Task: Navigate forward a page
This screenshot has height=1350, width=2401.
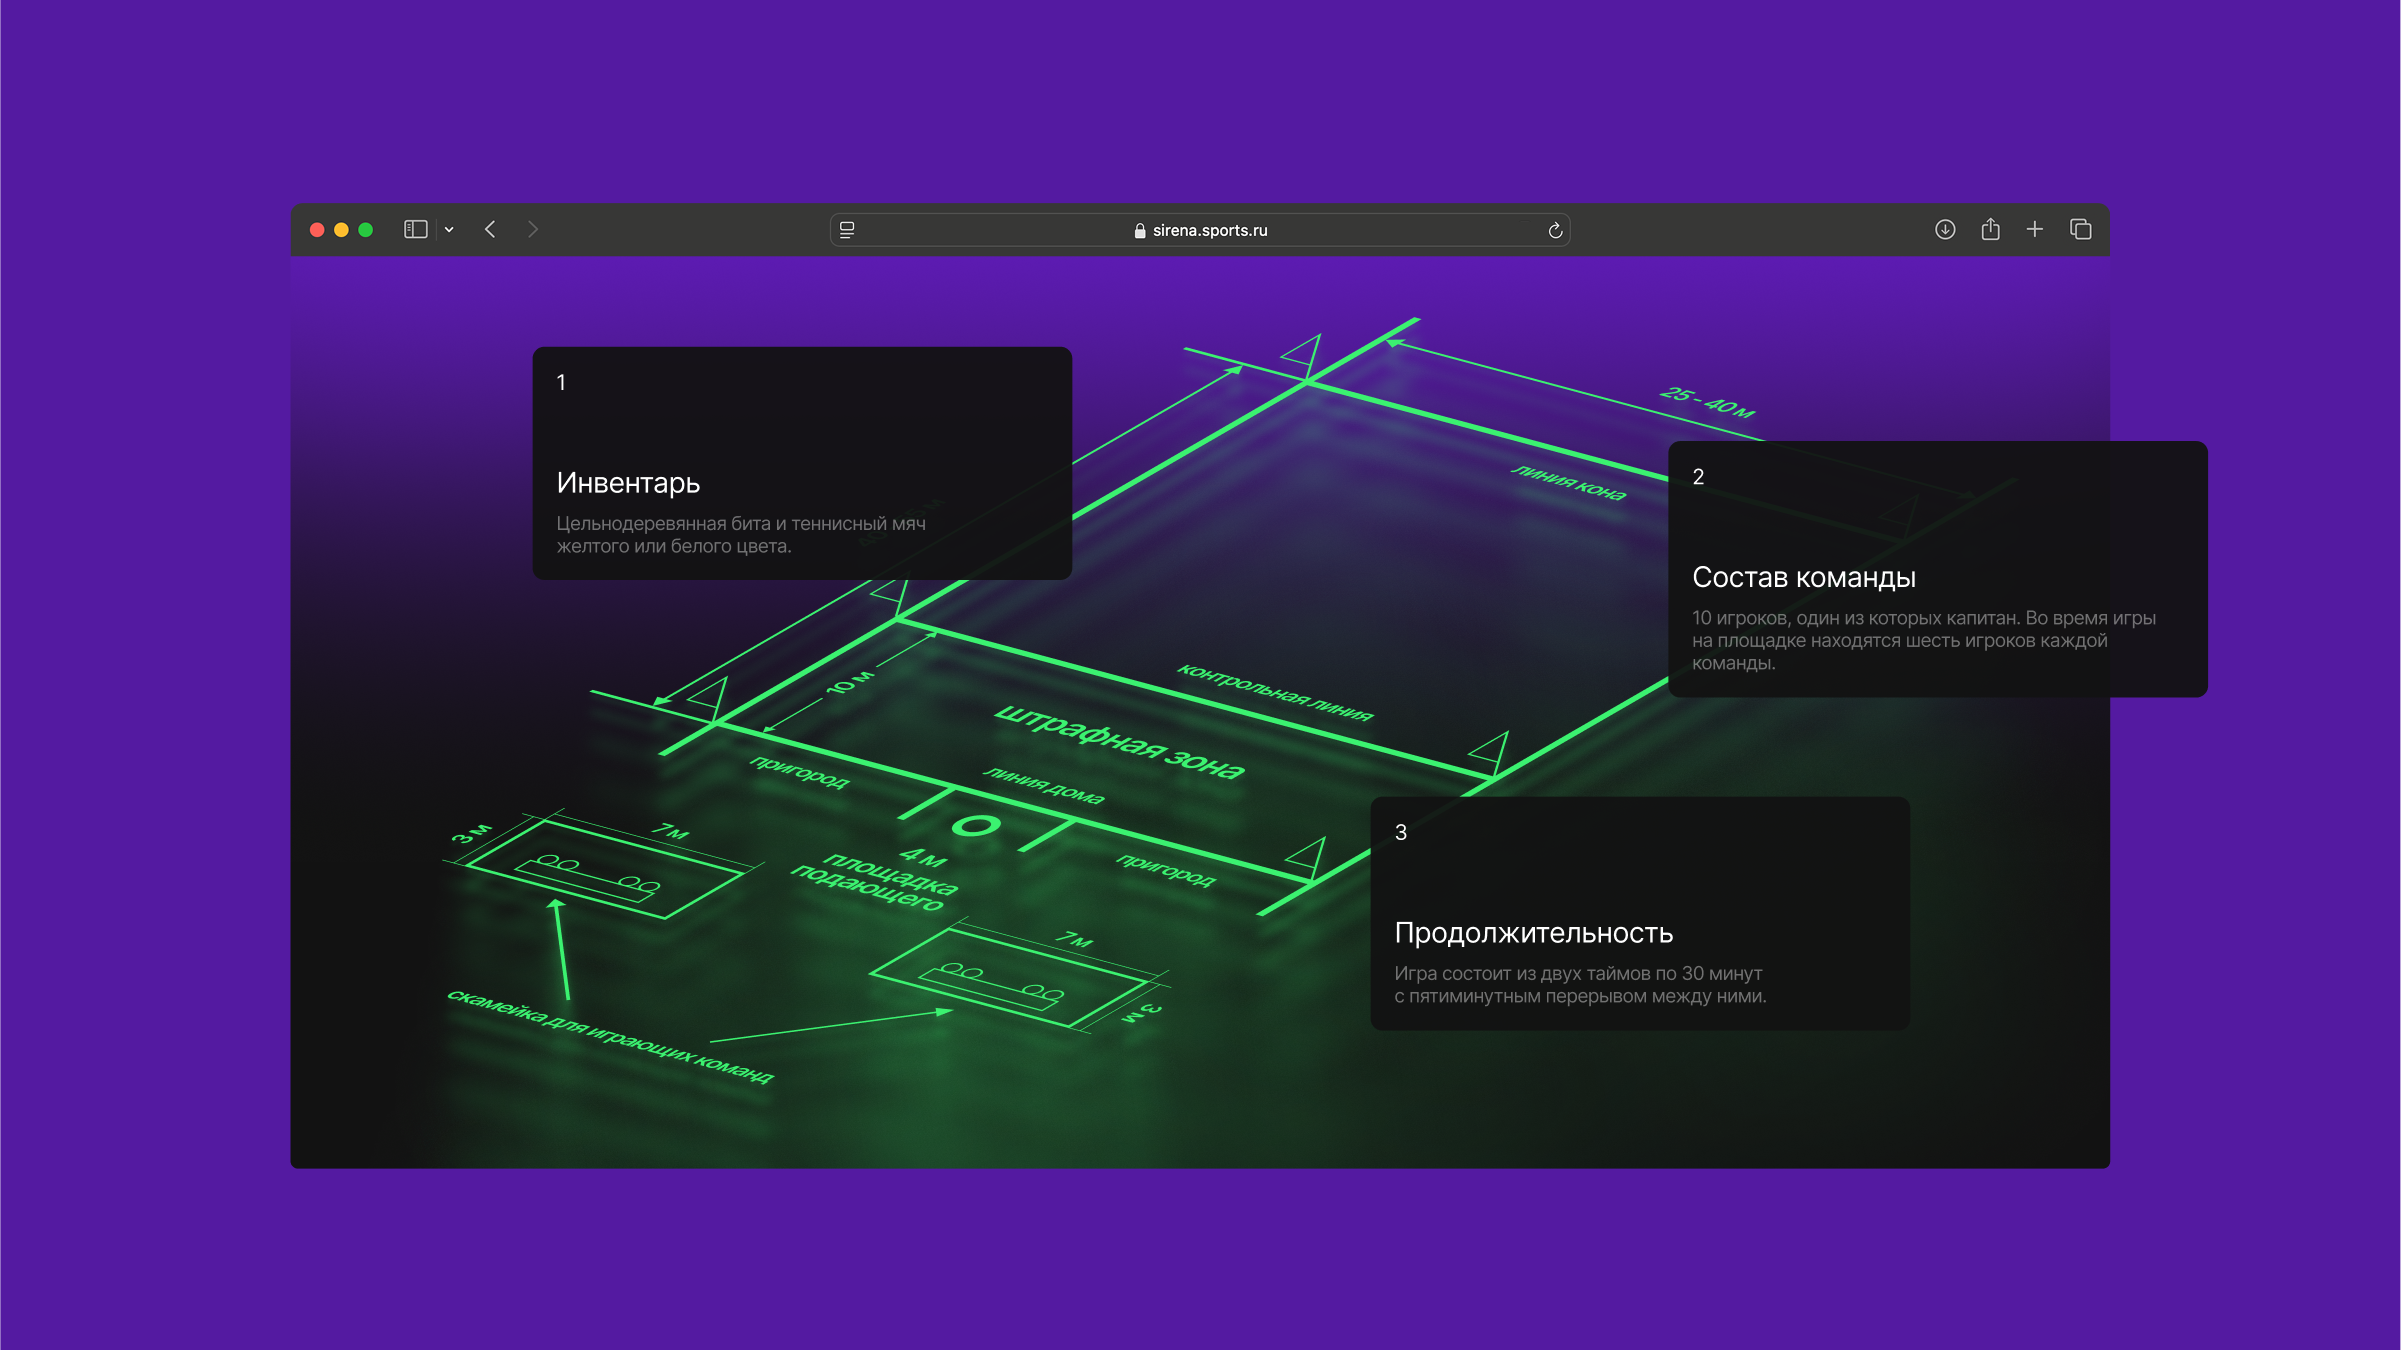Action: click(x=534, y=229)
